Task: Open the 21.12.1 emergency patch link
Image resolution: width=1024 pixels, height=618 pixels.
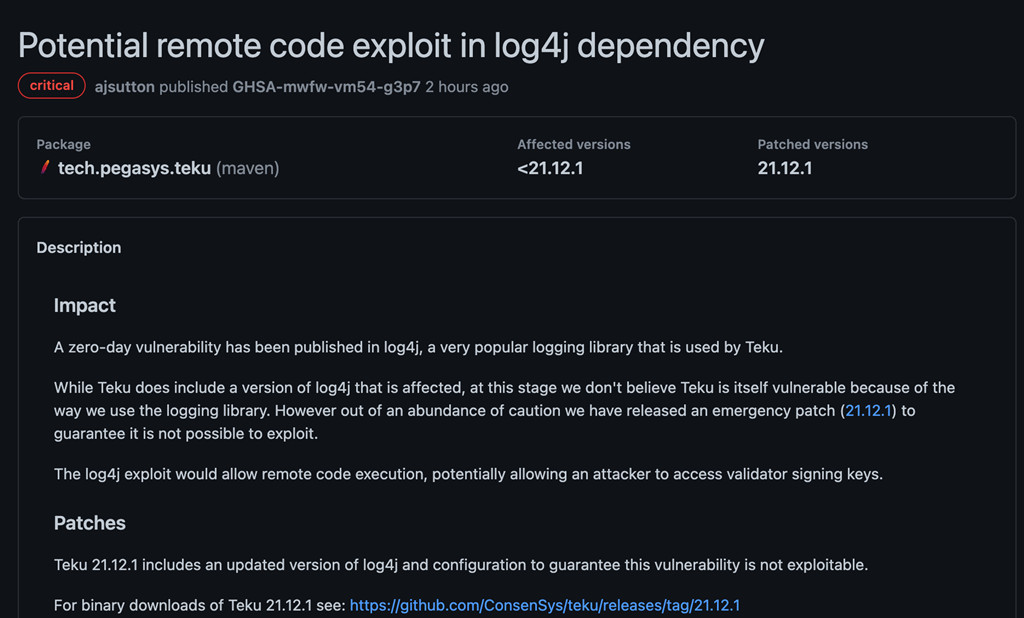Action: point(868,410)
